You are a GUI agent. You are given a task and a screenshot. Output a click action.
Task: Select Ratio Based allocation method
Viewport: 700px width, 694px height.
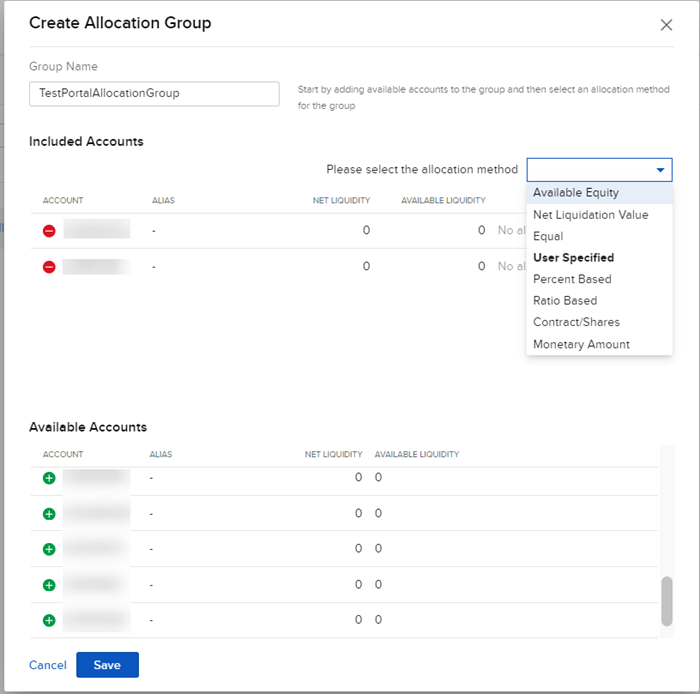pos(600,300)
